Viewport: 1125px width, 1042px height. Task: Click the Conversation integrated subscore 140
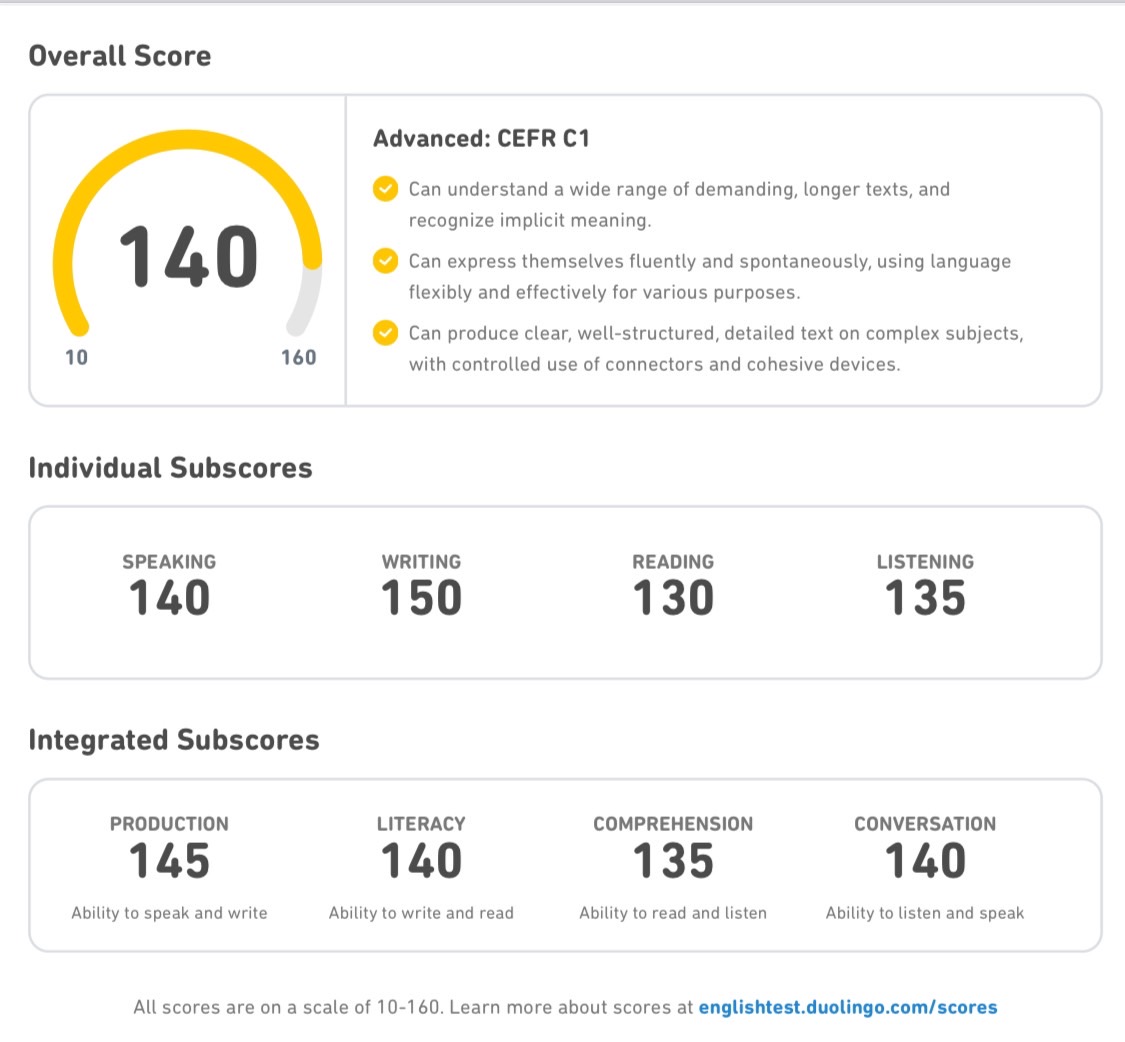tap(925, 860)
